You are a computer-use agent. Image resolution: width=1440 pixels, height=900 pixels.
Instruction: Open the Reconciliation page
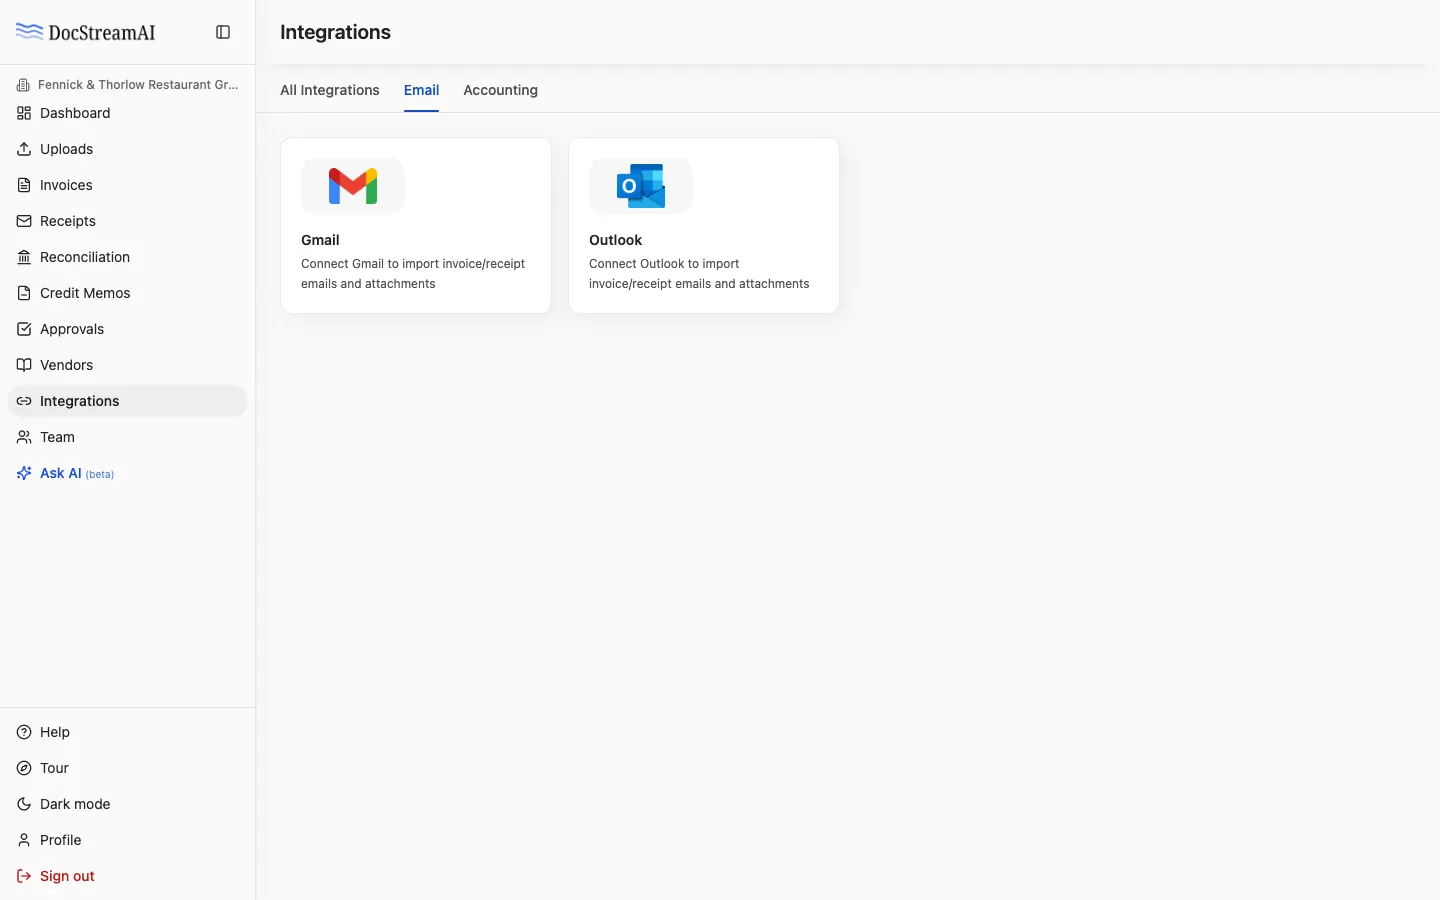[127, 257]
